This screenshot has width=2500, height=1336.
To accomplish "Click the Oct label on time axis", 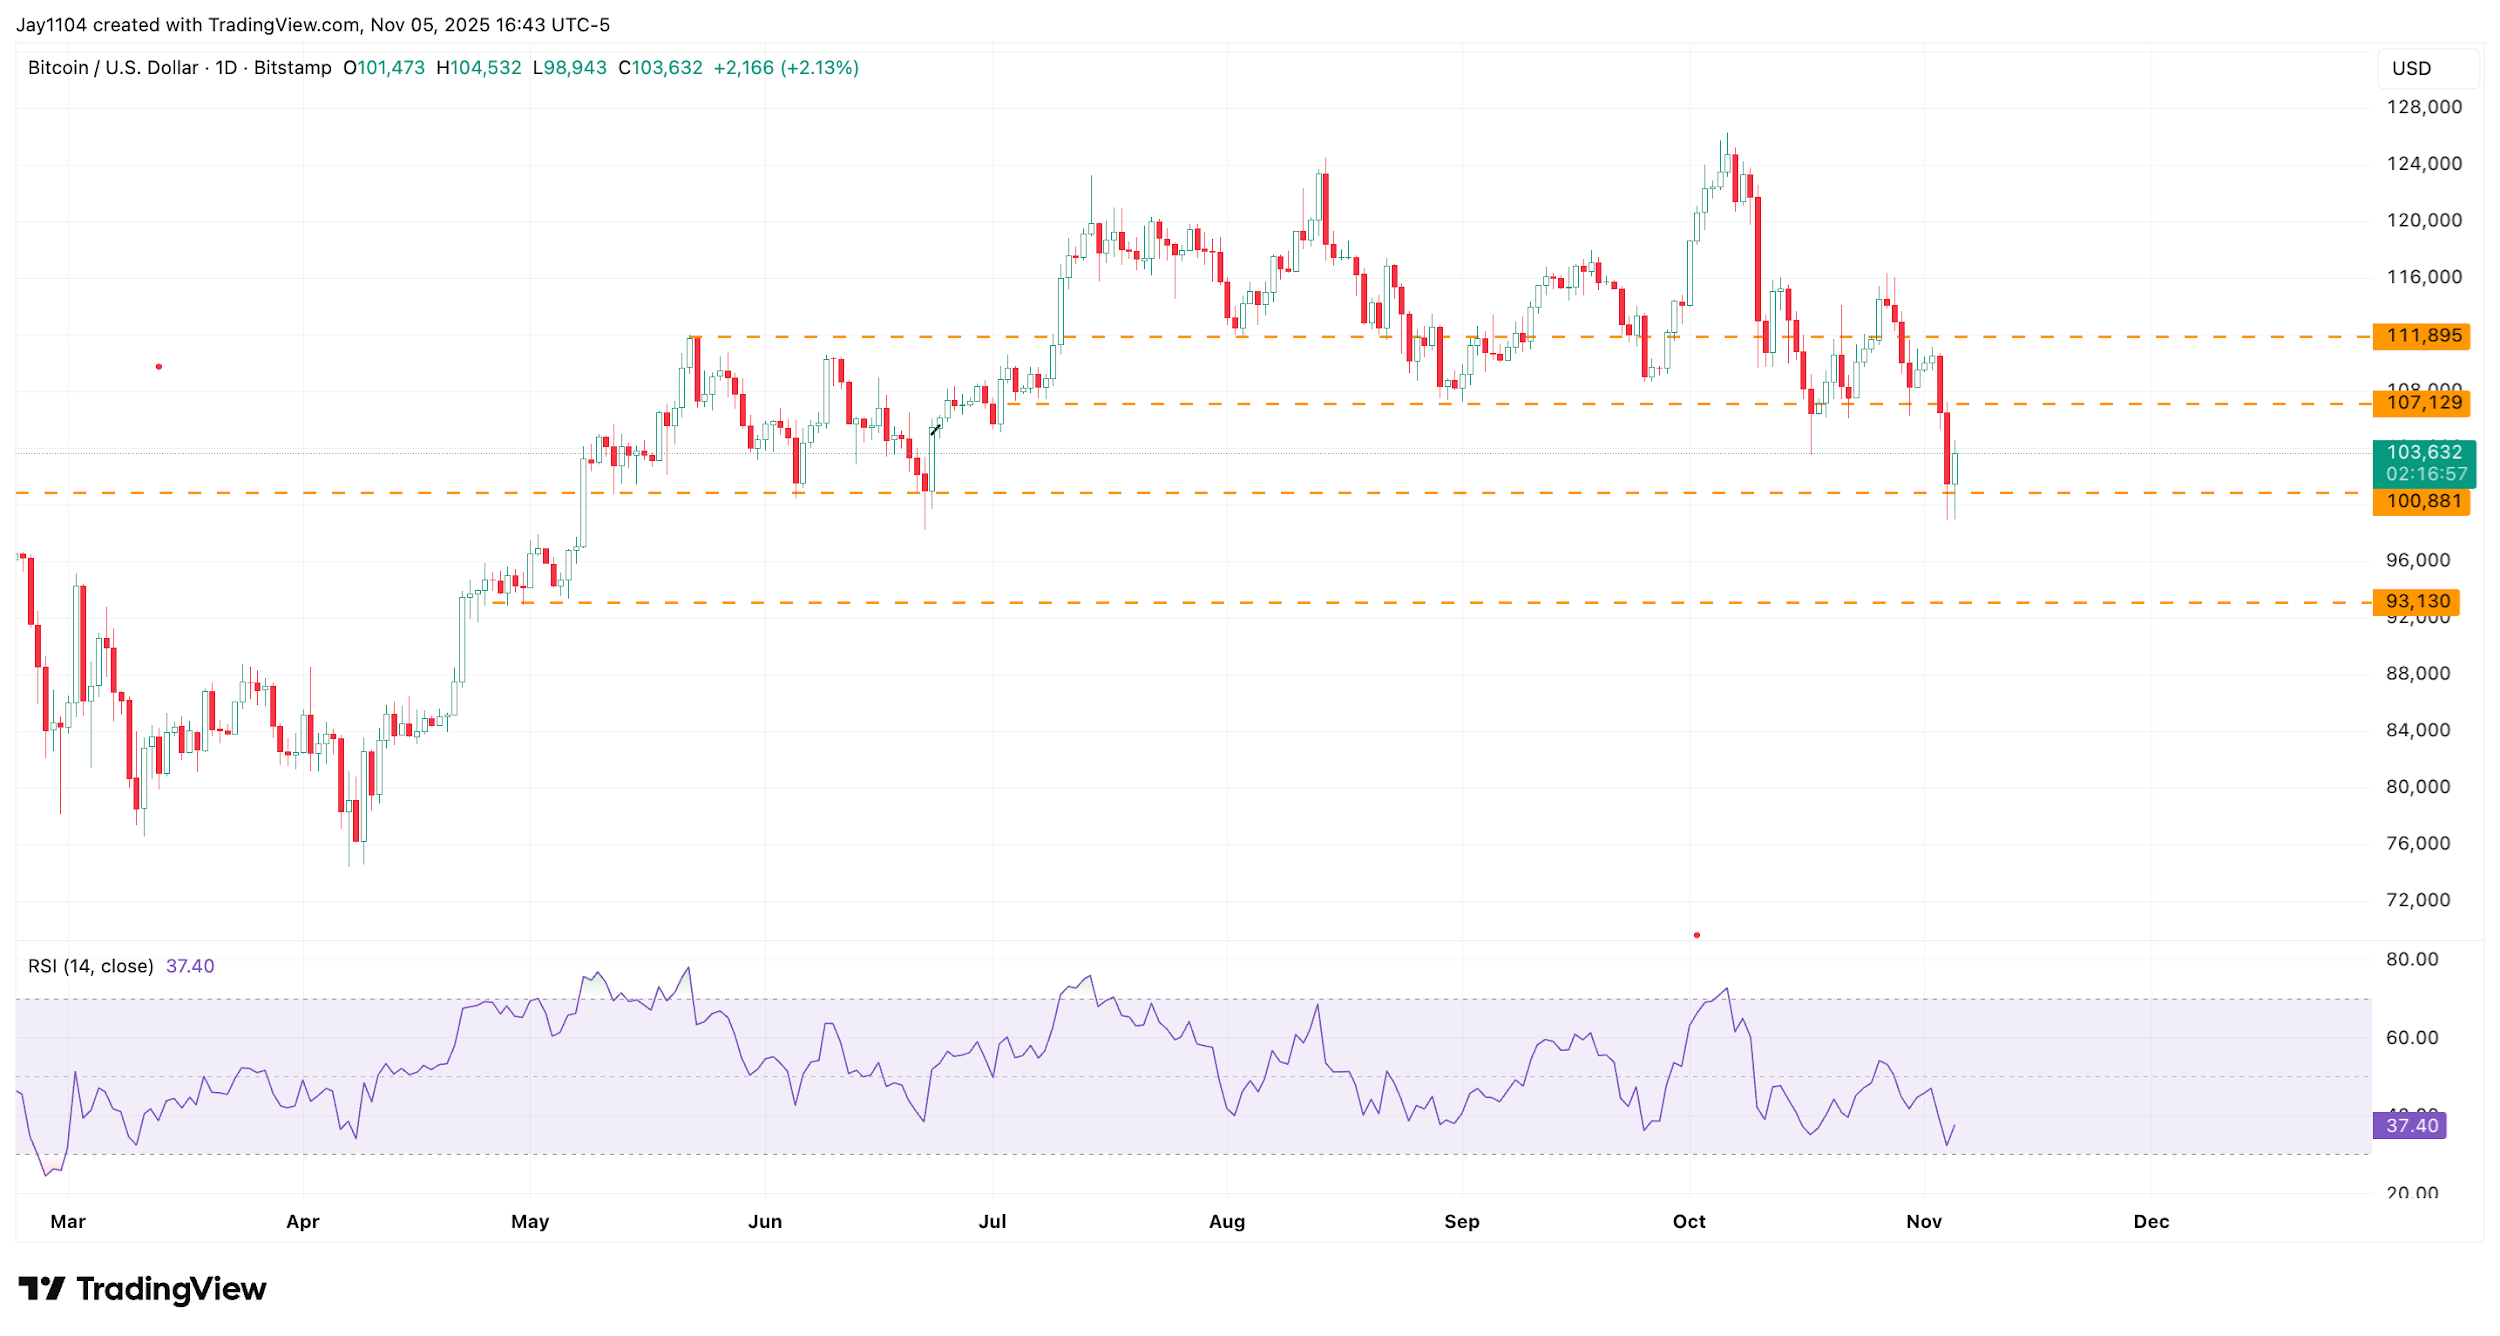I will 1689,1222.
